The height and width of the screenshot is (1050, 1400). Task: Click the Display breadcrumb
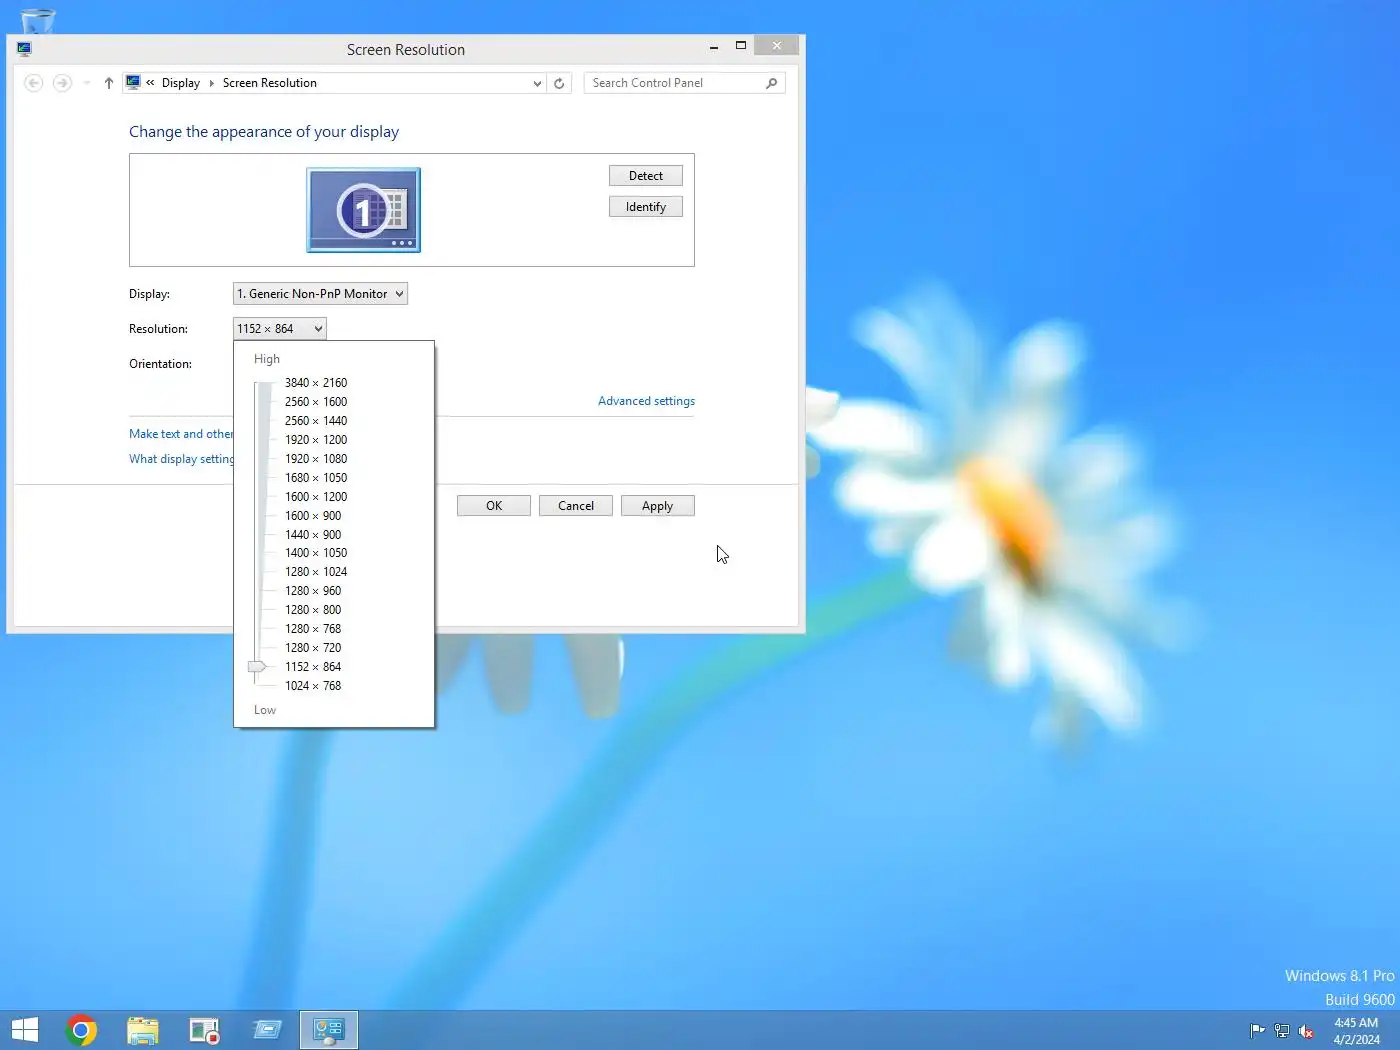pos(181,83)
